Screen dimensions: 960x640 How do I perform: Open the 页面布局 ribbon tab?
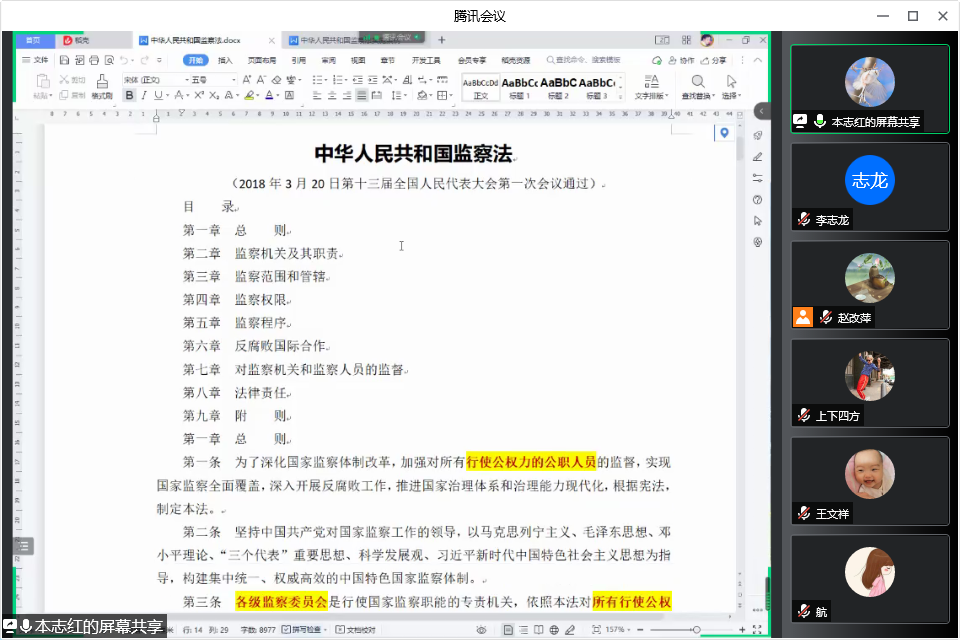click(261, 60)
